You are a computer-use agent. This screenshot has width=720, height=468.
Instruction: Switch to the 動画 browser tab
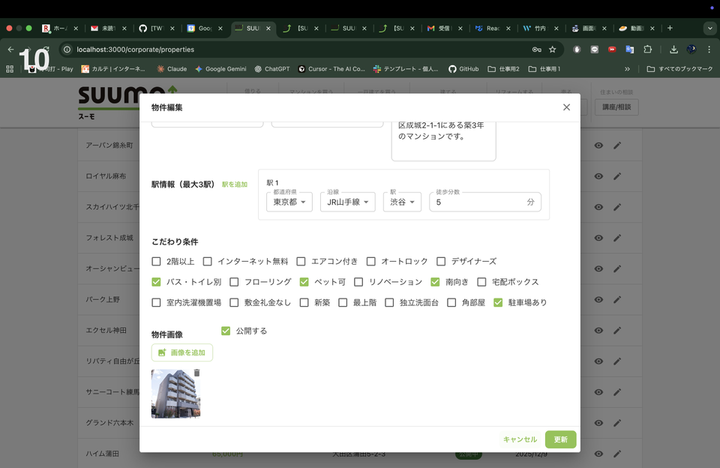tap(636, 28)
